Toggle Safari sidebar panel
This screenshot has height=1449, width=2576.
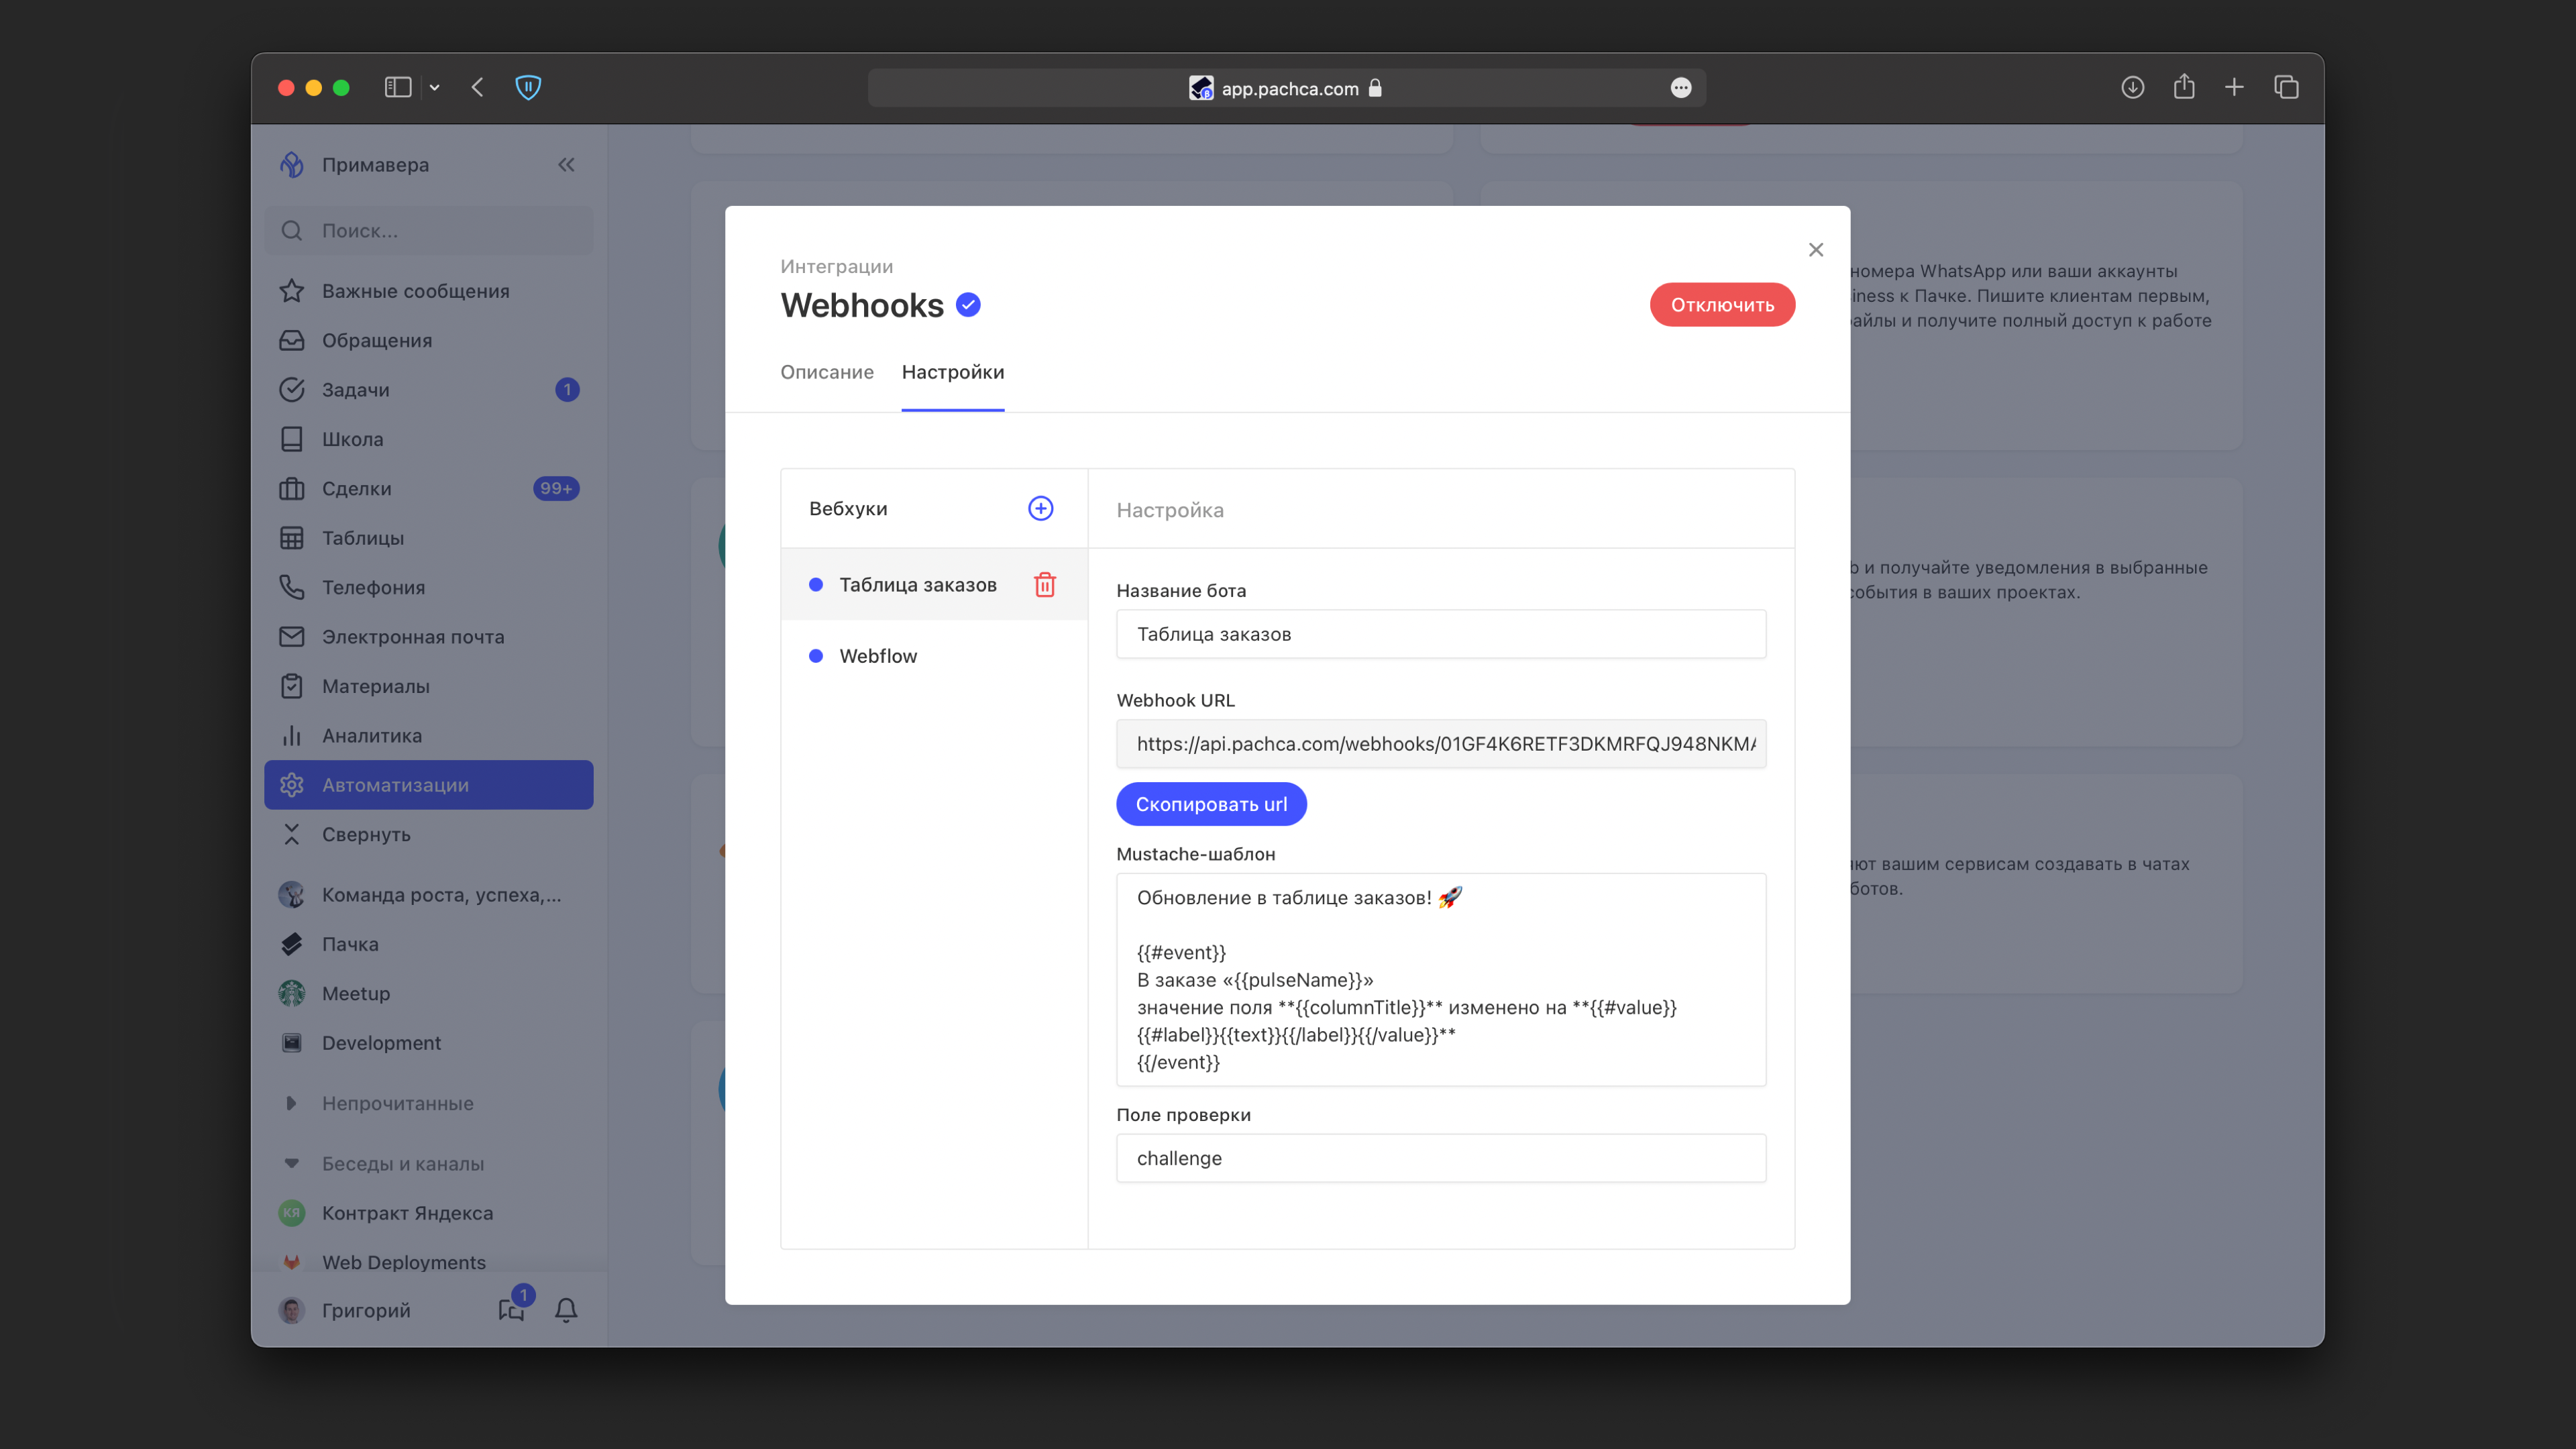point(398,88)
